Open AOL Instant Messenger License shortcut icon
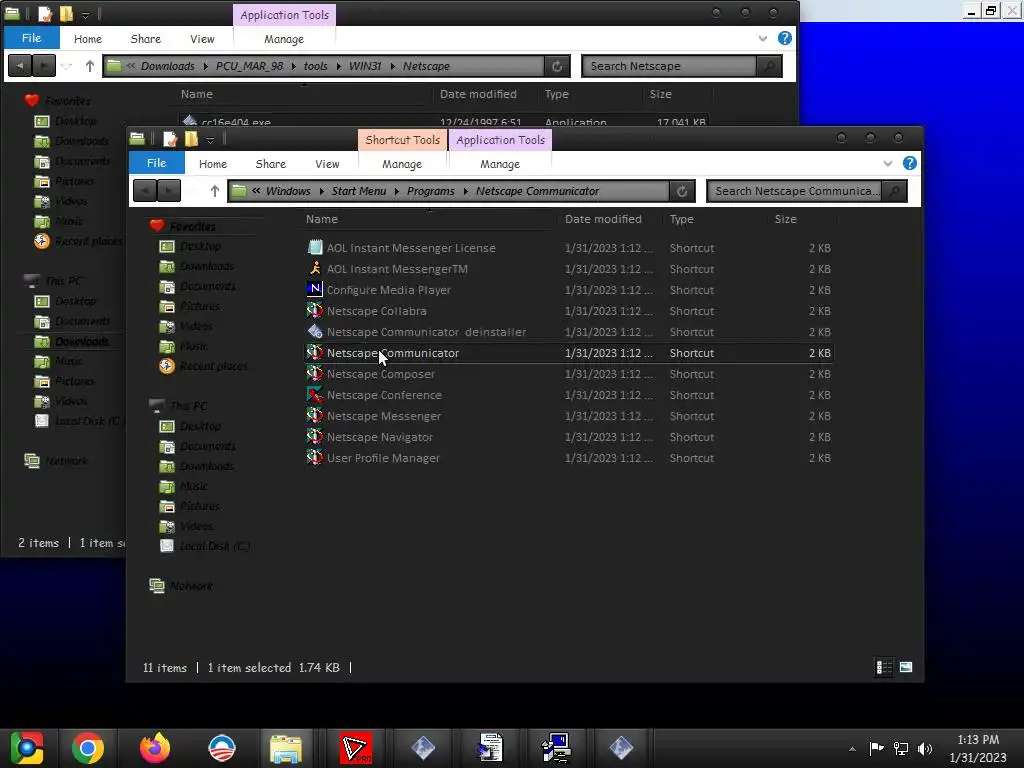 pos(315,248)
